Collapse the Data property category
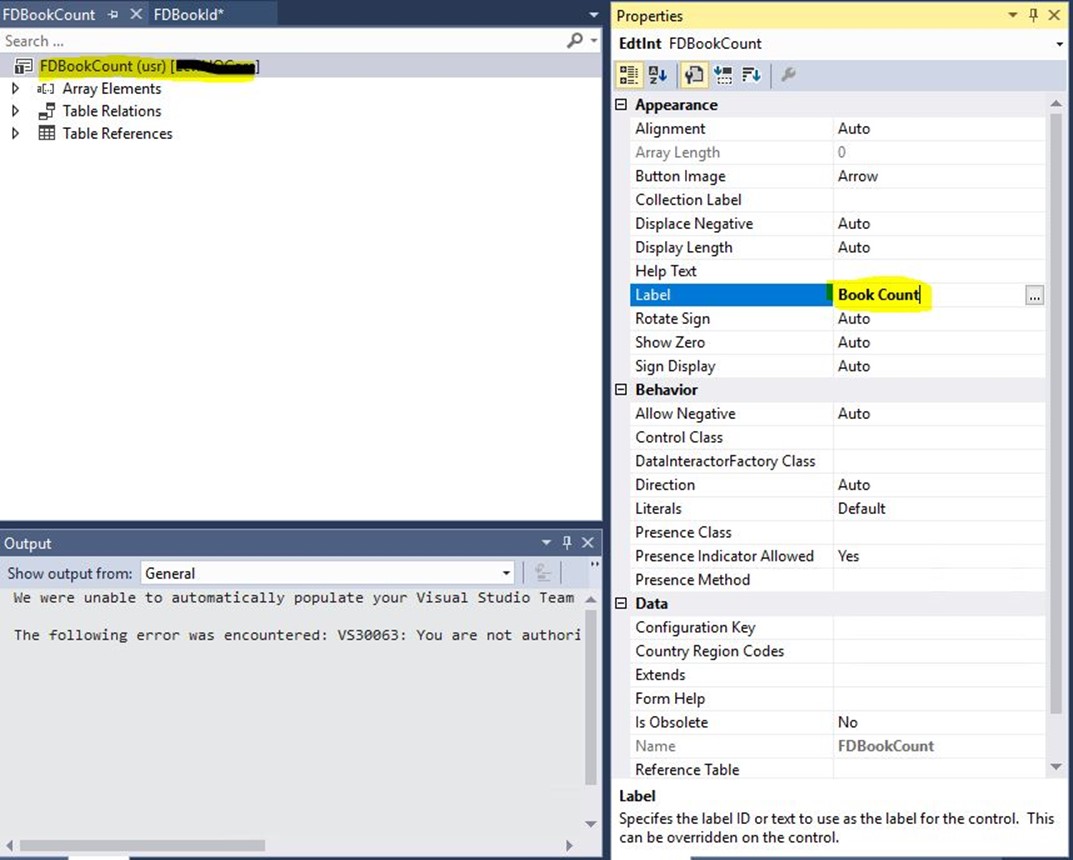This screenshot has height=860, width=1073. 622,604
